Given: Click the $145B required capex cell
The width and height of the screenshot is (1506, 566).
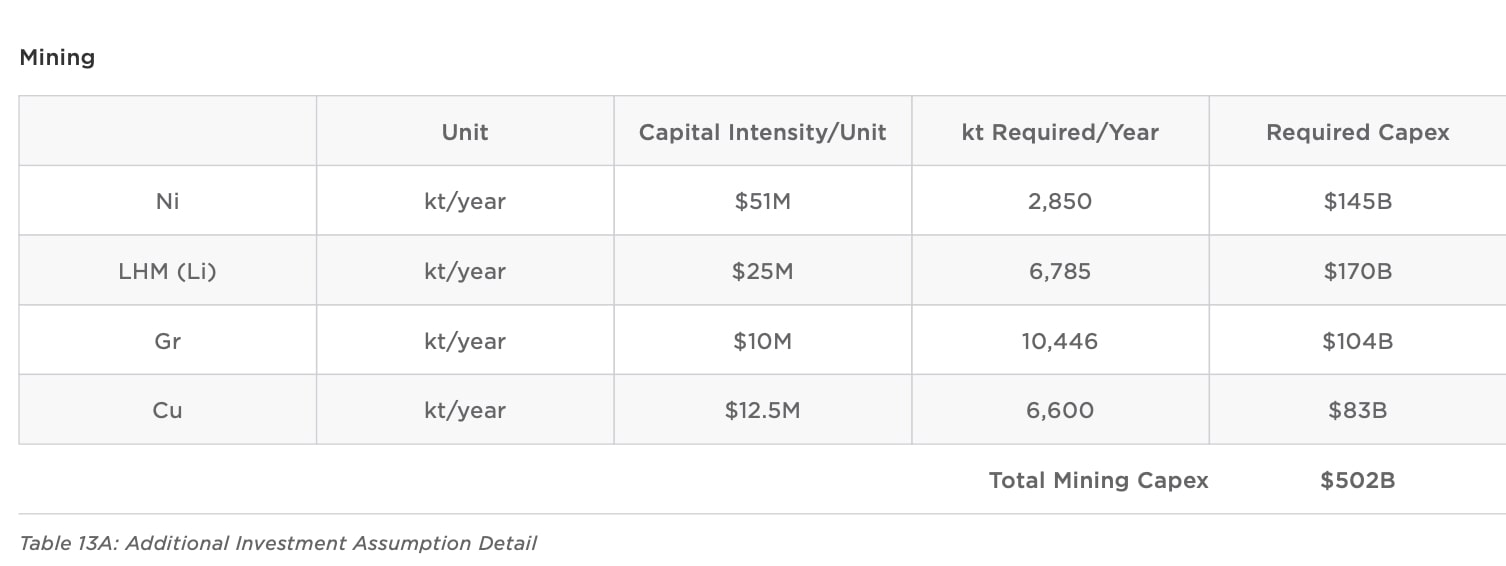Looking at the screenshot, I should pos(1357,201).
